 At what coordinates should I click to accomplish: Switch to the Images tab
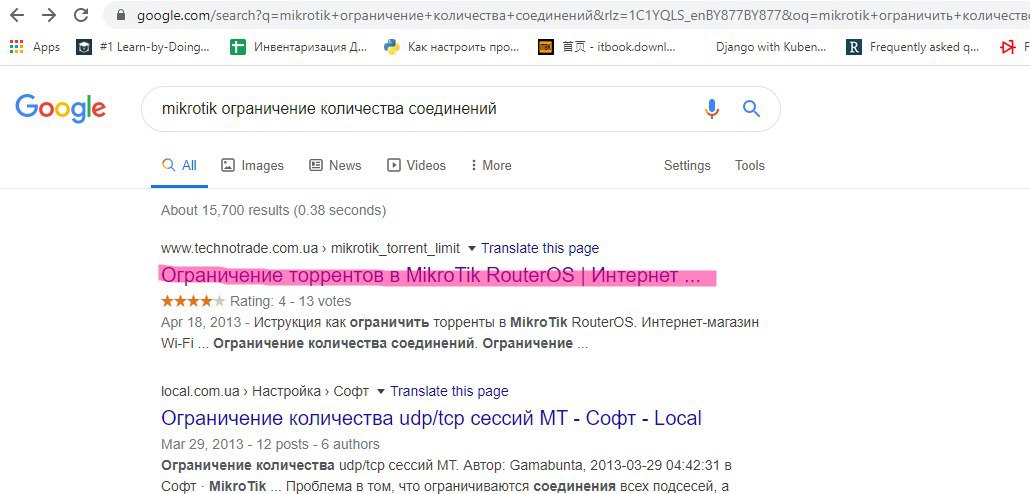click(252, 166)
